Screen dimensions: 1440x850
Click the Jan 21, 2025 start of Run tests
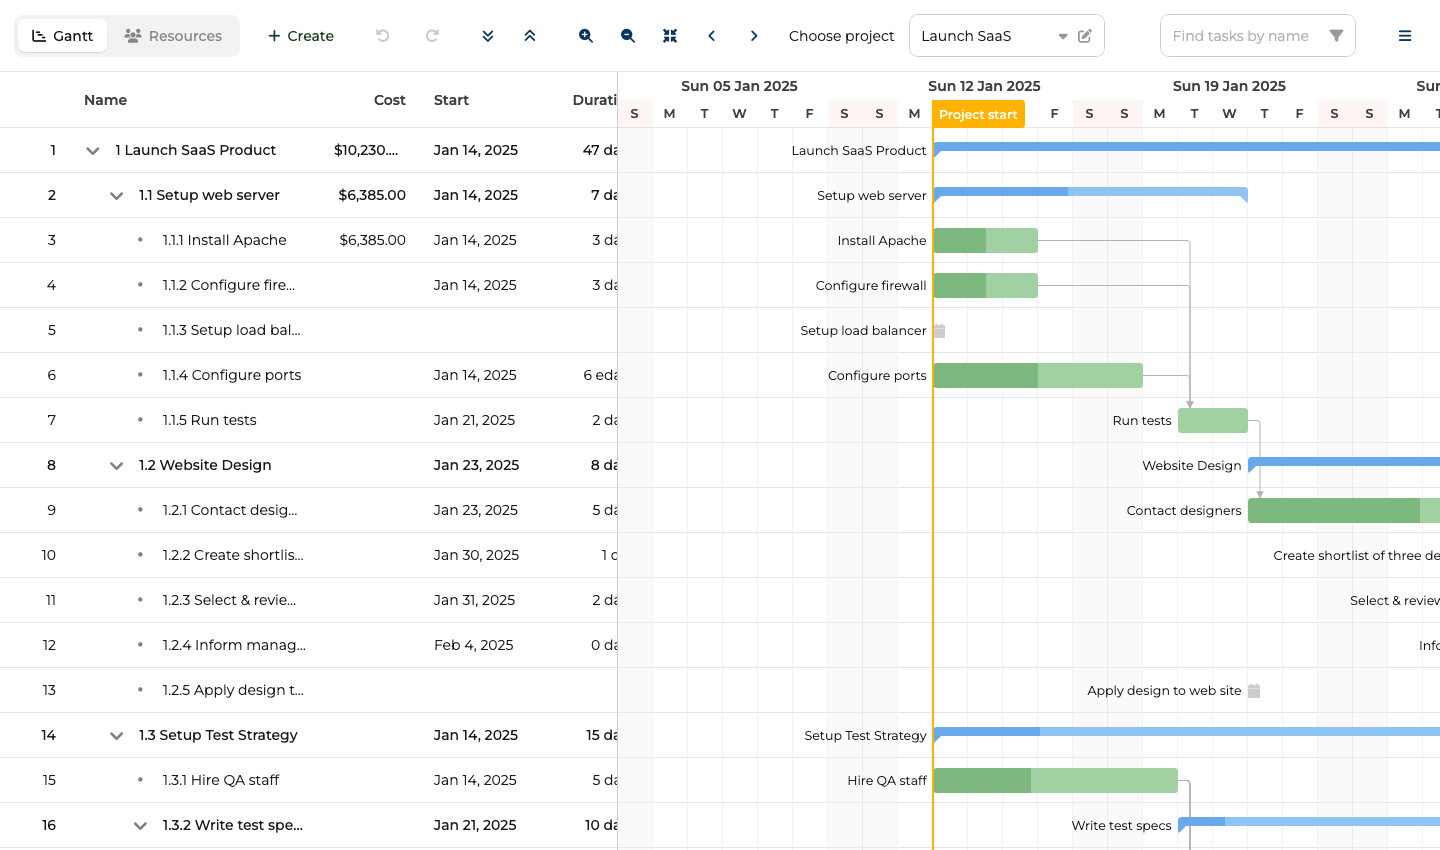click(474, 420)
